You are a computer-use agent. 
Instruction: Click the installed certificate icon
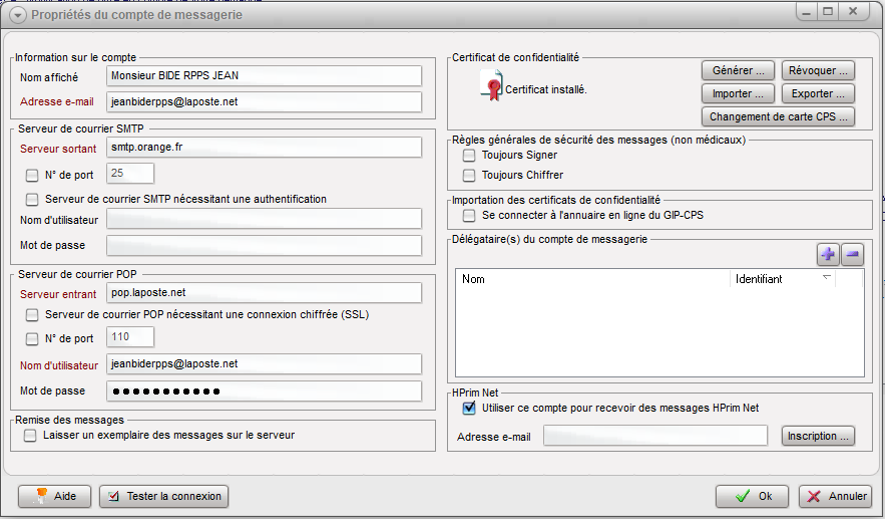coord(491,88)
